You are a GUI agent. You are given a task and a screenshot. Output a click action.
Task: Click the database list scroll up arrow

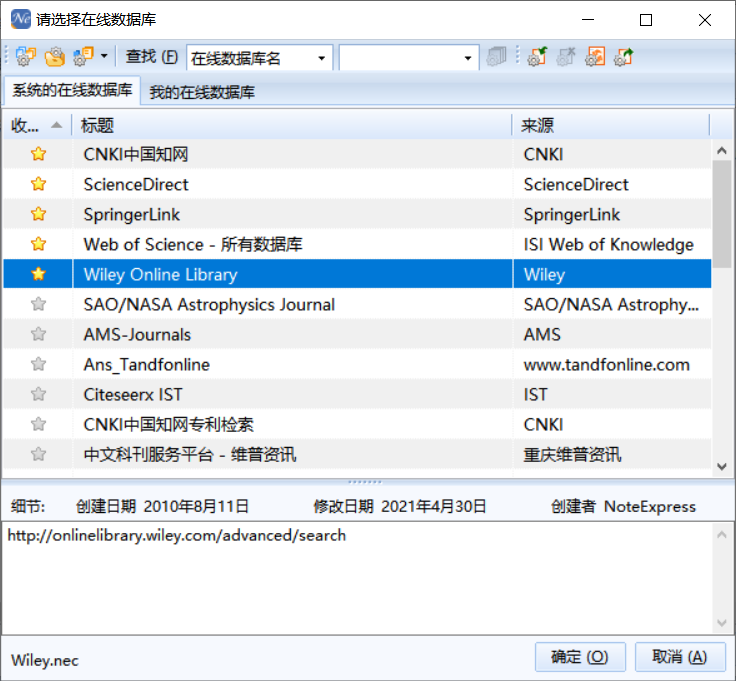tap(722, 151)
